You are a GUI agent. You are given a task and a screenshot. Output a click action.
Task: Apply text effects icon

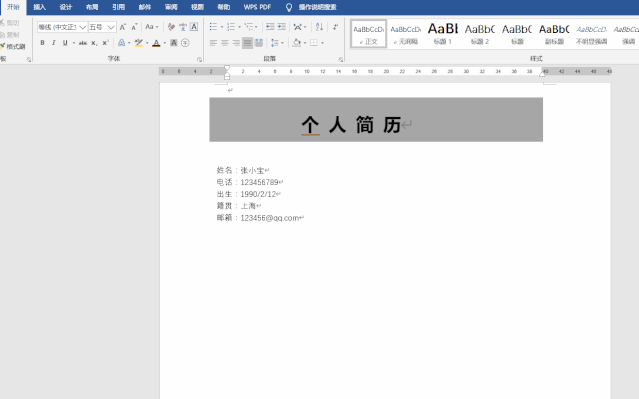[x=121, y=43]
